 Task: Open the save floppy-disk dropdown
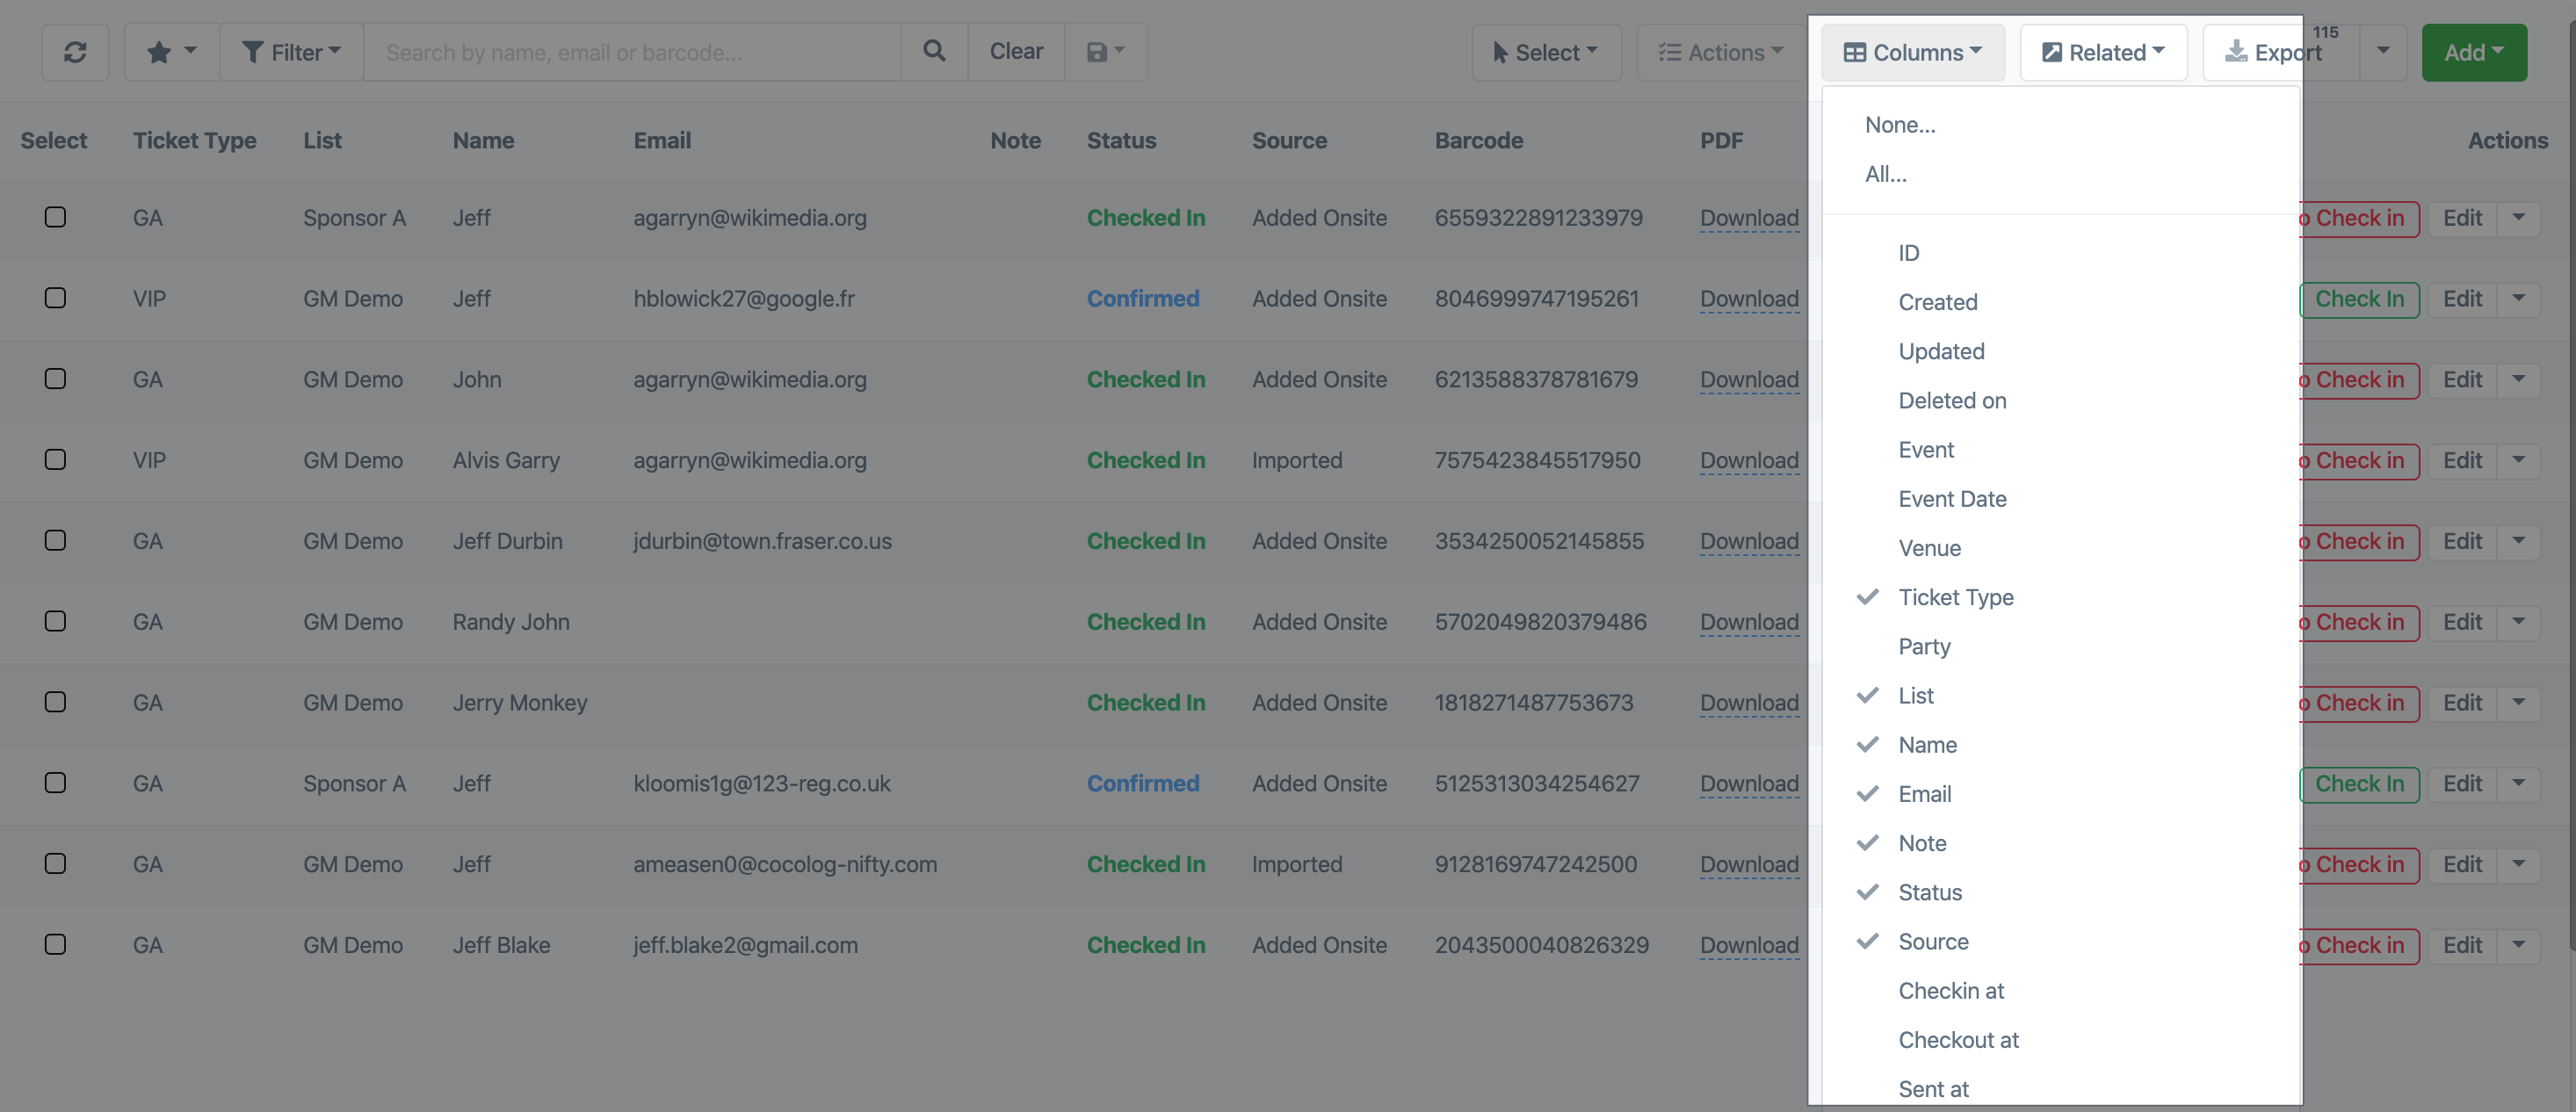pyautogui.click(x=1105, y=52)
